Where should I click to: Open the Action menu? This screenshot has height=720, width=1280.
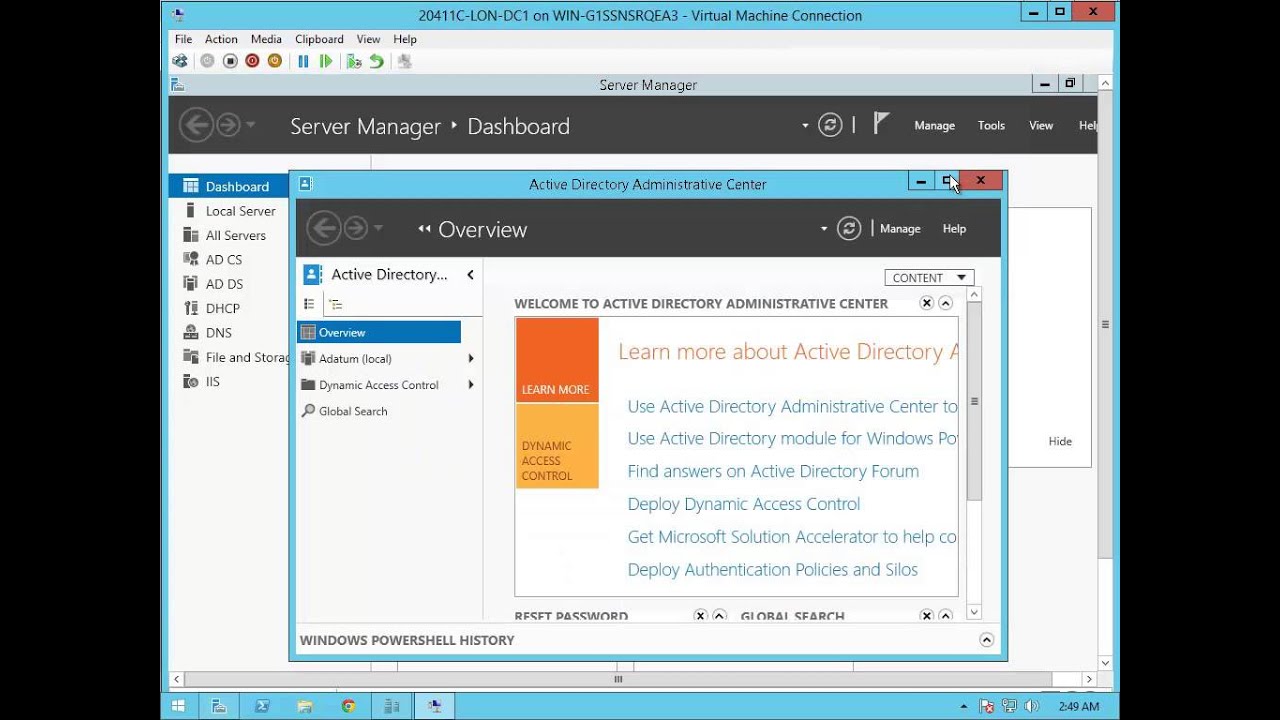pyautogui.click(x=221, y=39)
